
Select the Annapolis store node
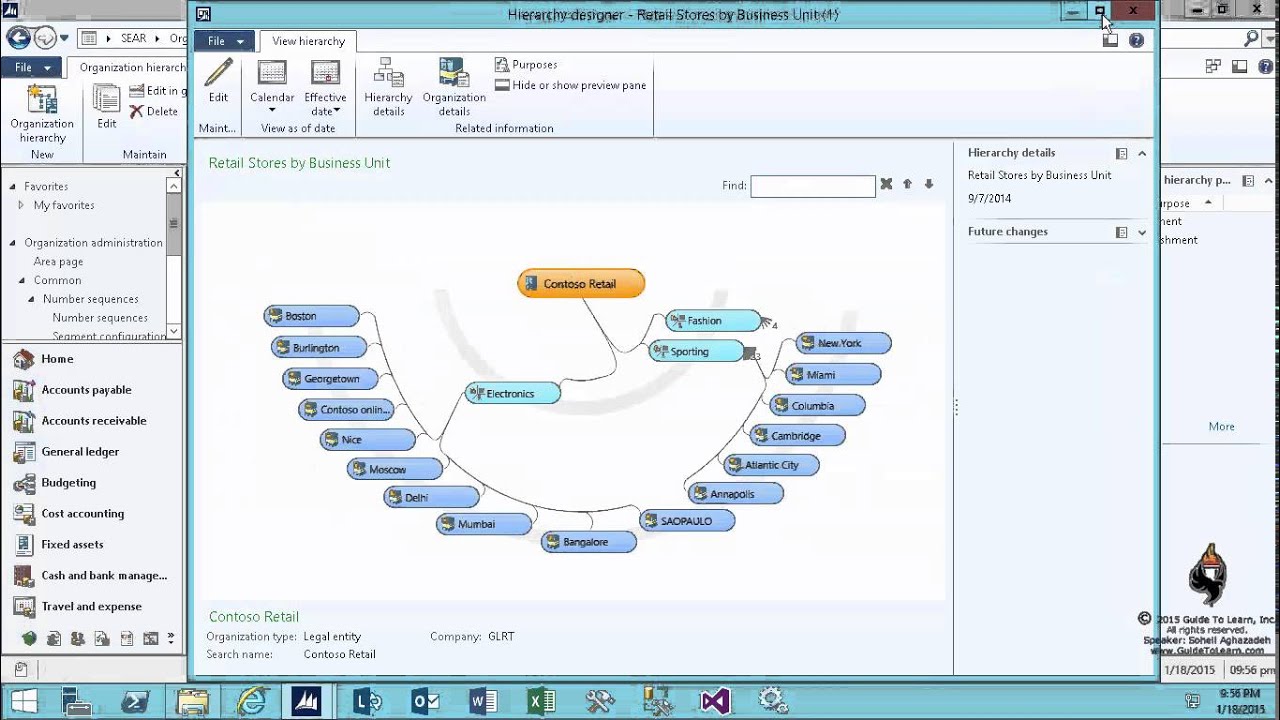tap(735, 494)
